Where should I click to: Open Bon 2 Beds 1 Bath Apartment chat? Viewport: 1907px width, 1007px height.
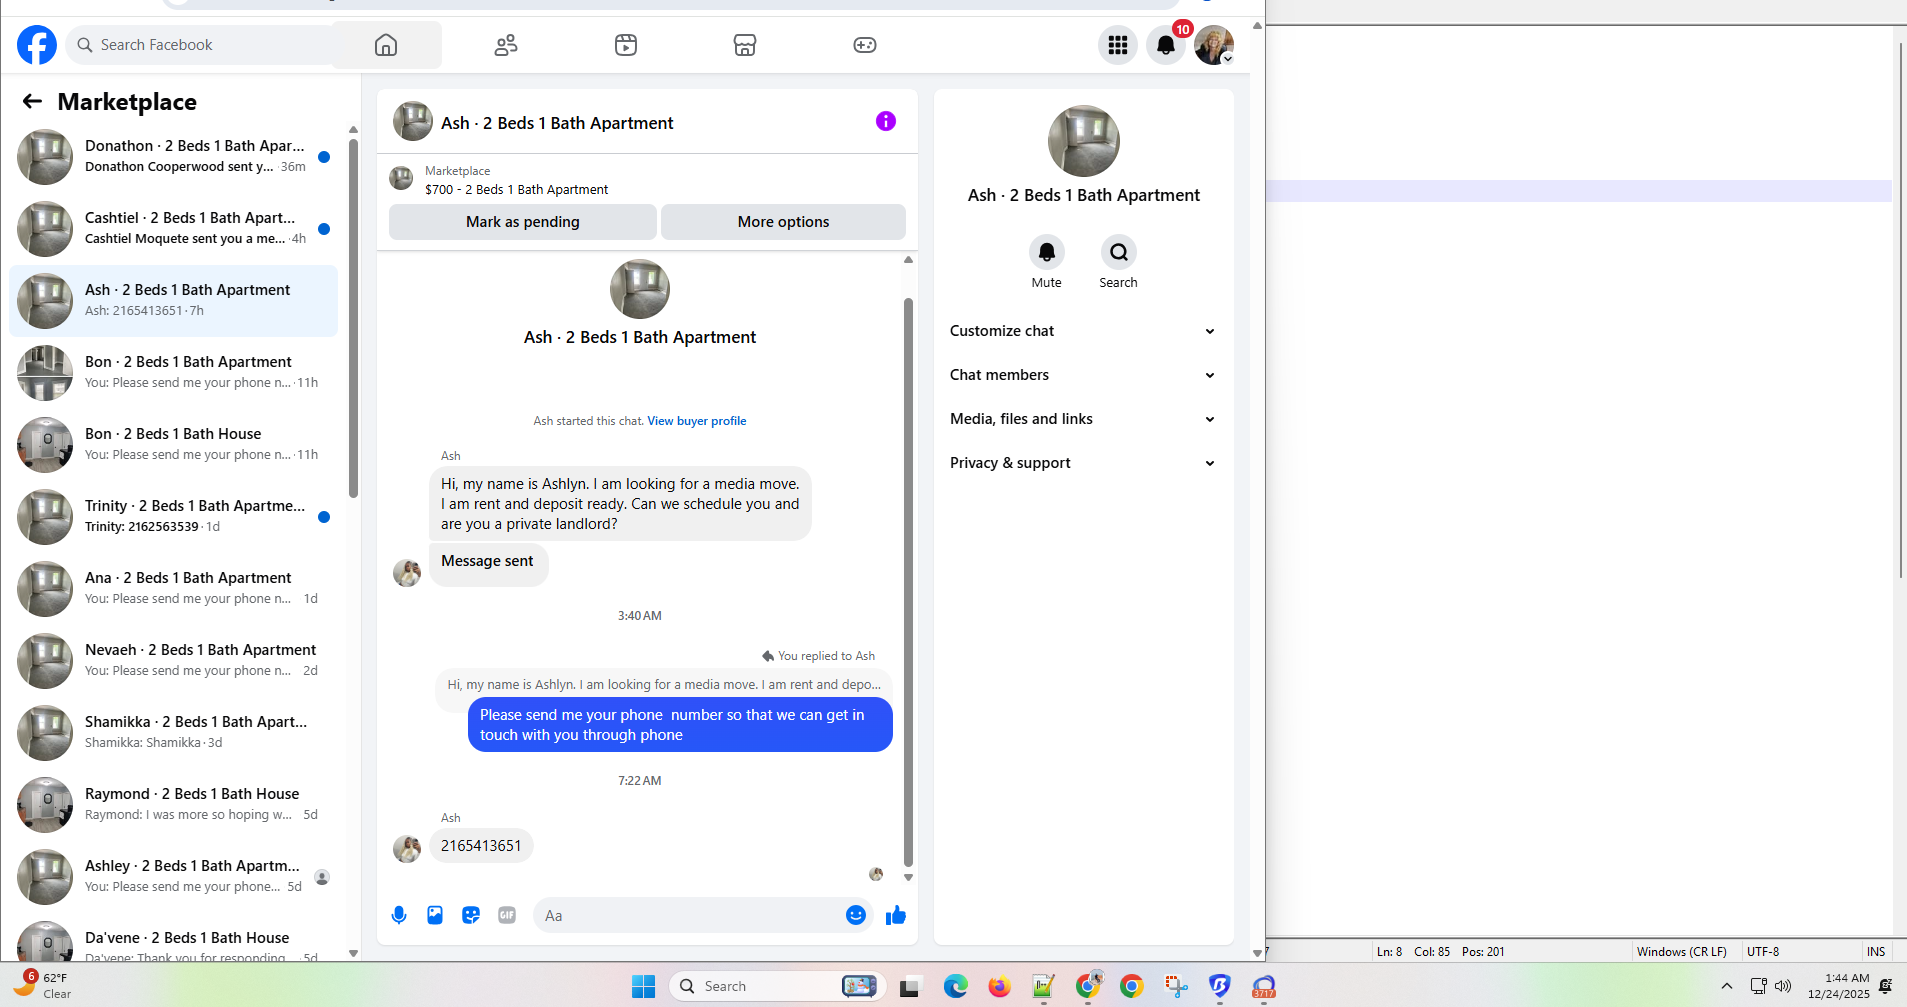(x=174, y=373)
